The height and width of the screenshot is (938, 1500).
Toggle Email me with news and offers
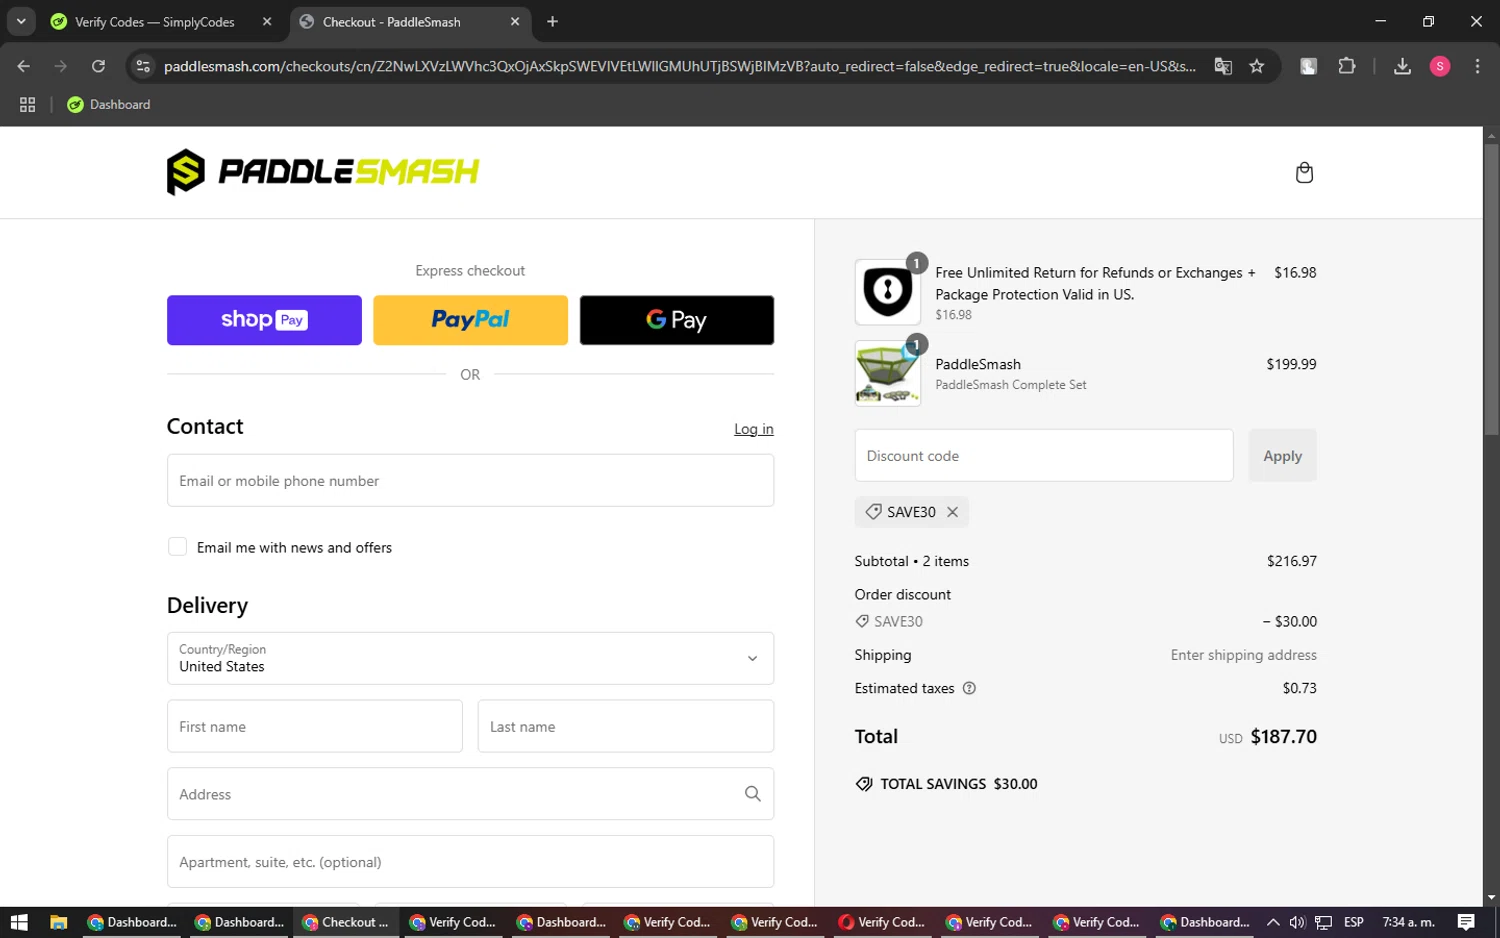tap(177, 546)
